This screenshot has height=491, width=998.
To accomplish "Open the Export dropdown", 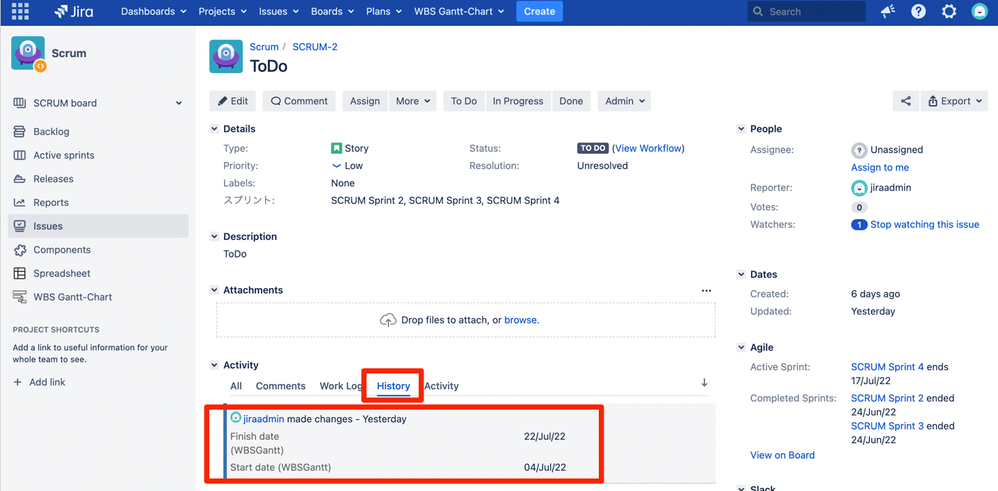I will point(954,101).
